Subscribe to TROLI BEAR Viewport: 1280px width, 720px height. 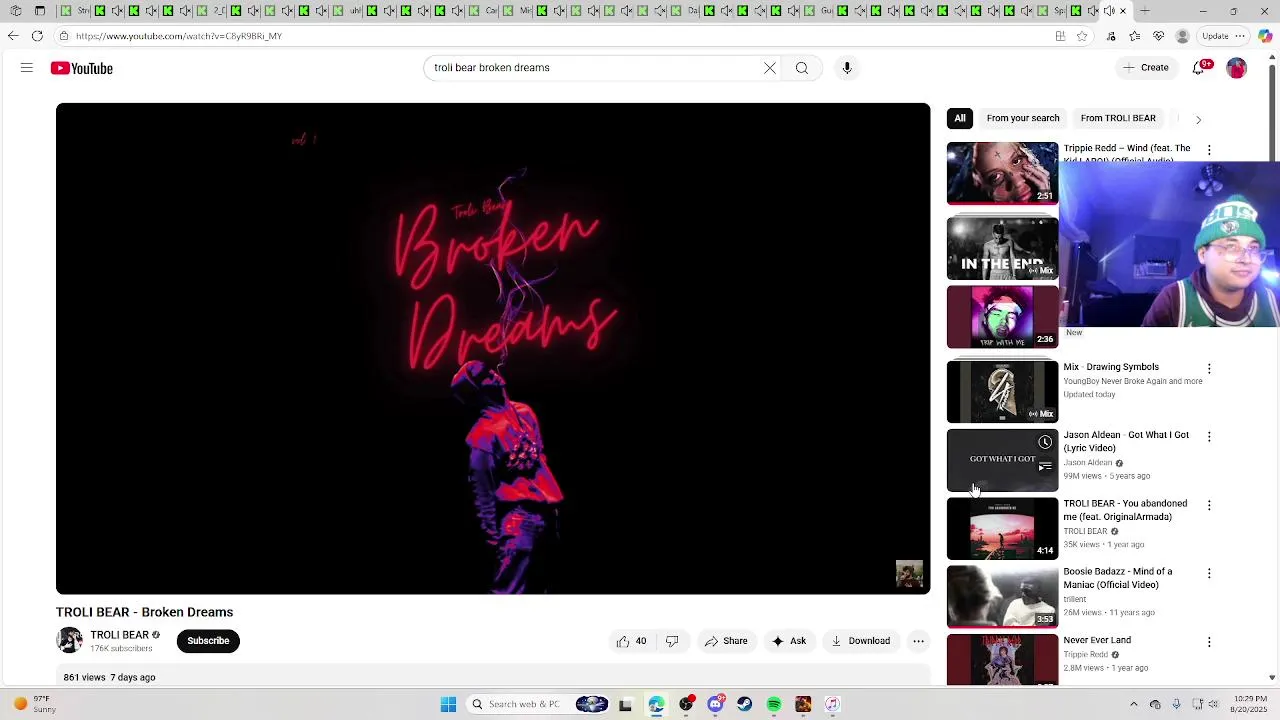click(x=208, y=641)
